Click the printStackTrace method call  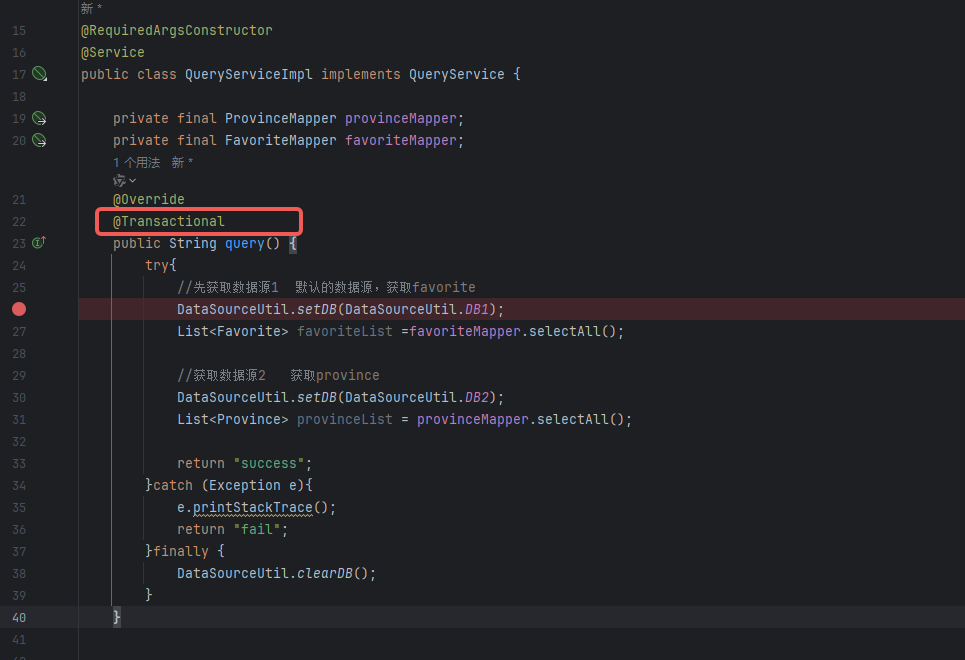pos(252,507)
